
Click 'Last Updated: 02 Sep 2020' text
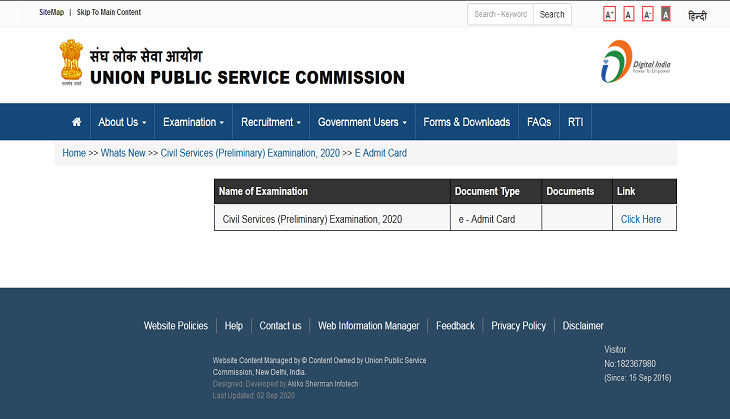click(x=254, y=396)
